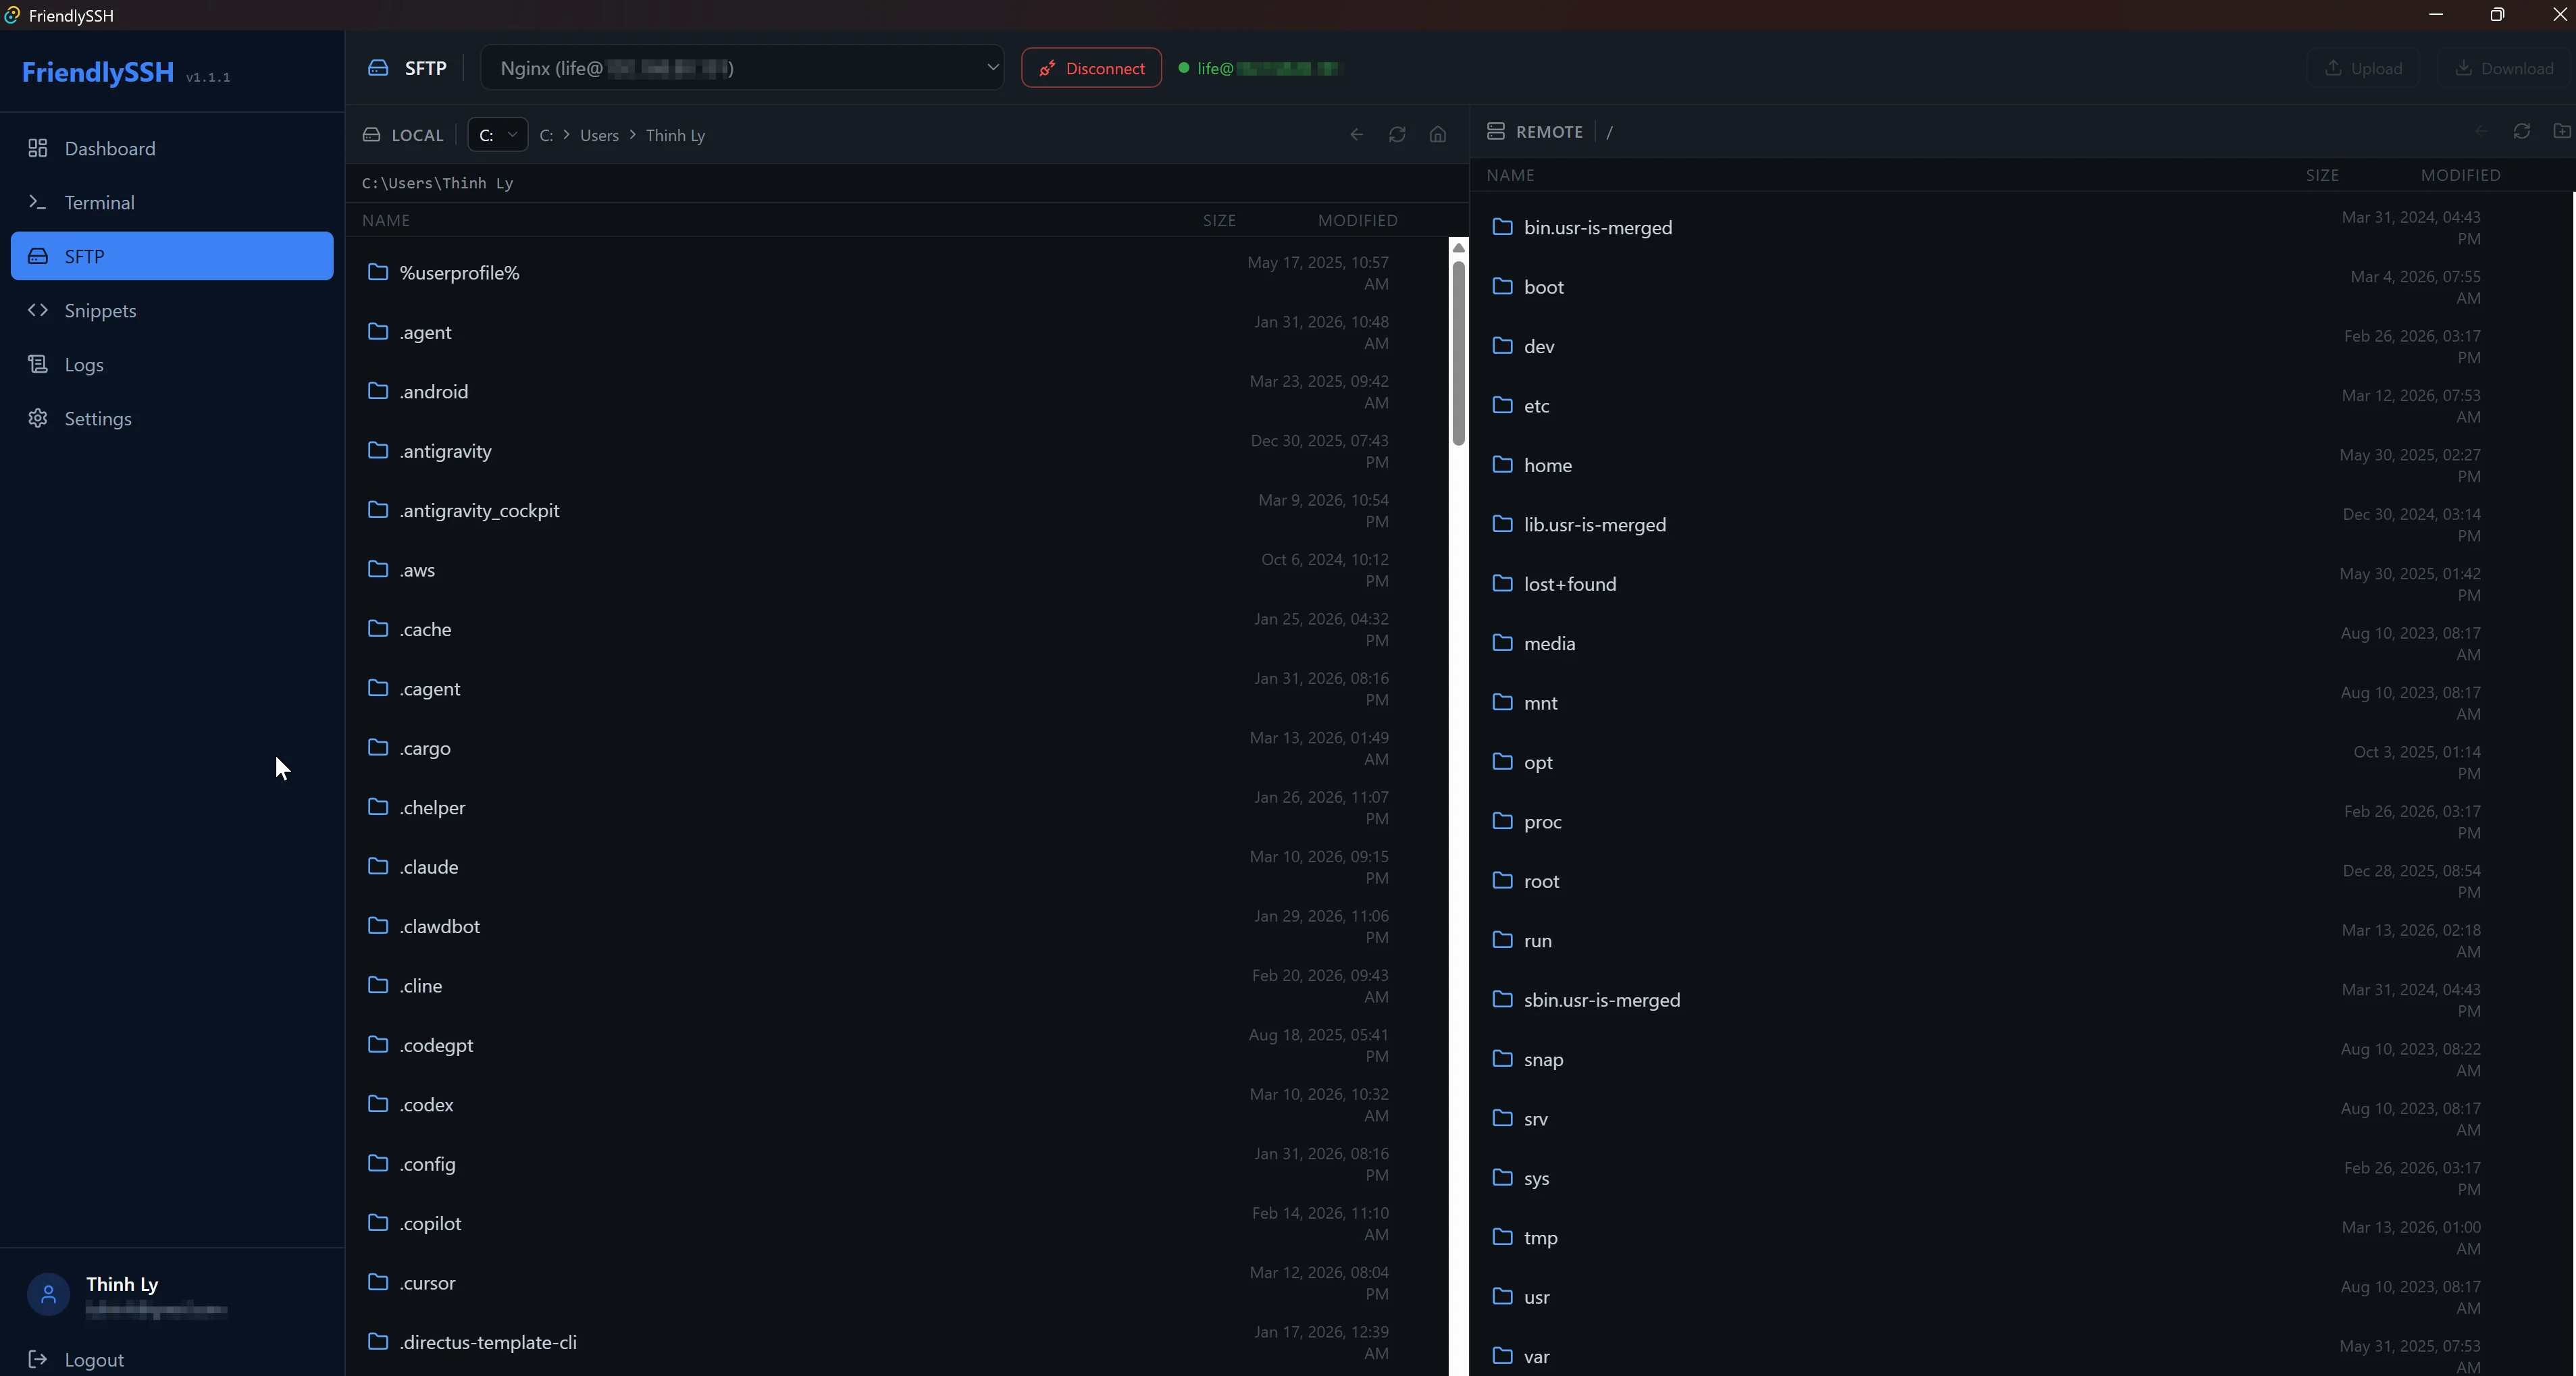
Task: Click the .copilot folder name
Action: pyautogui.click(x=430, y=1223)
